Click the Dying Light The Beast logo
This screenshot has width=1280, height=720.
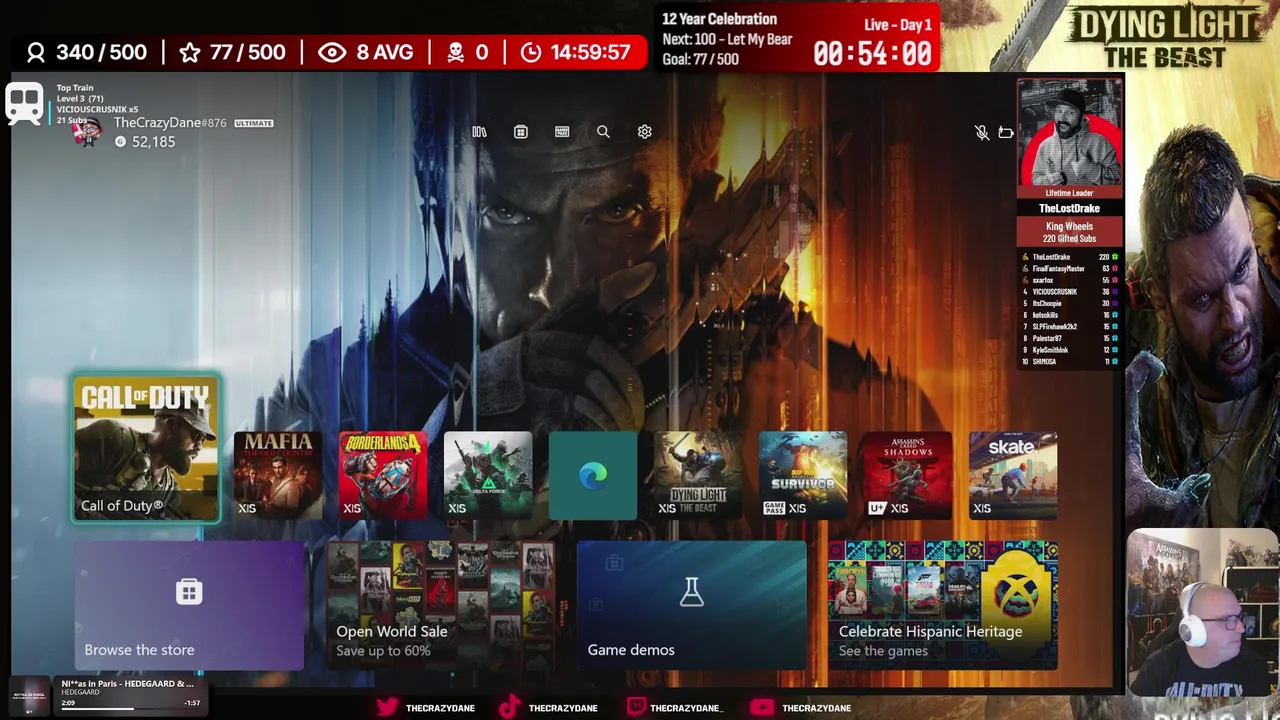[x=1164, y=37]
